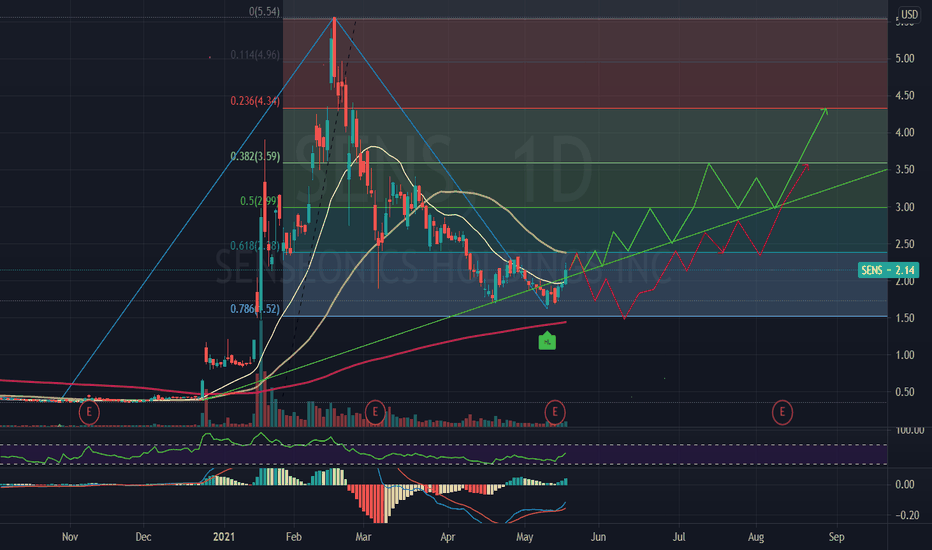This screenshot has height=550, width=932.
Task: Open the USD currency selector
Action: (x=909, y=14)
